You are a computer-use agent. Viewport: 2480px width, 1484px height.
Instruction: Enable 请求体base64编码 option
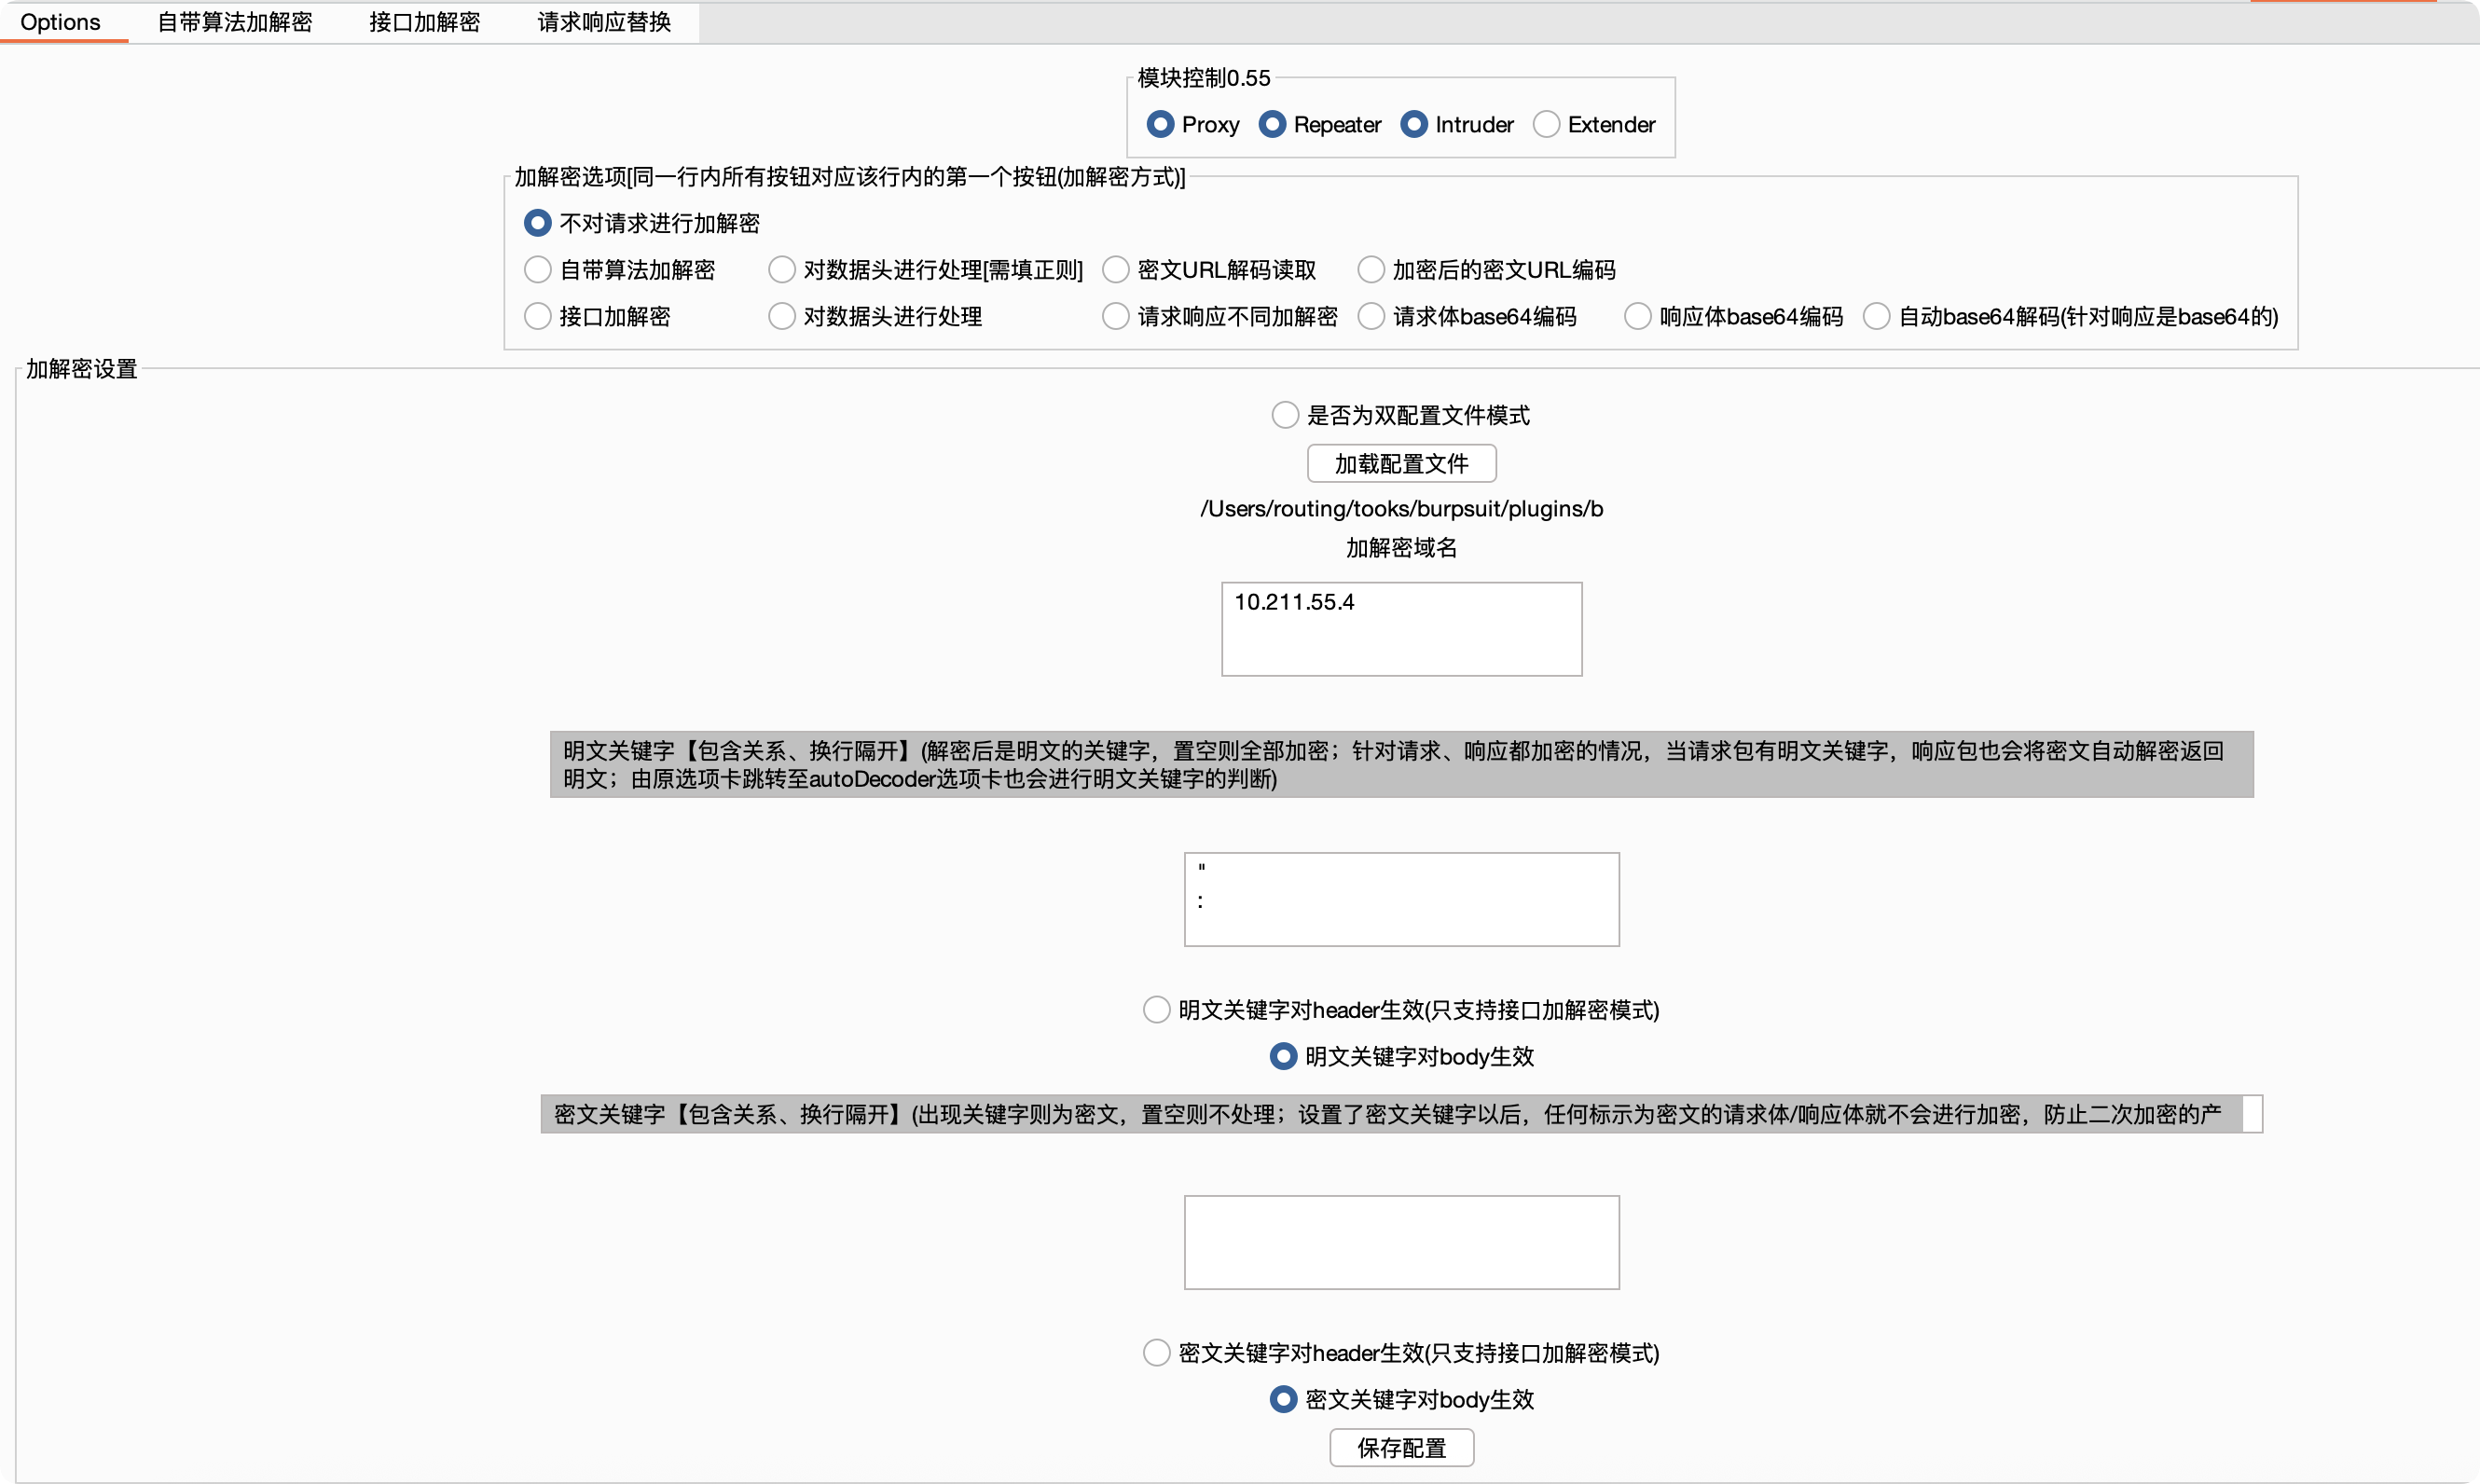point(1371,316)
